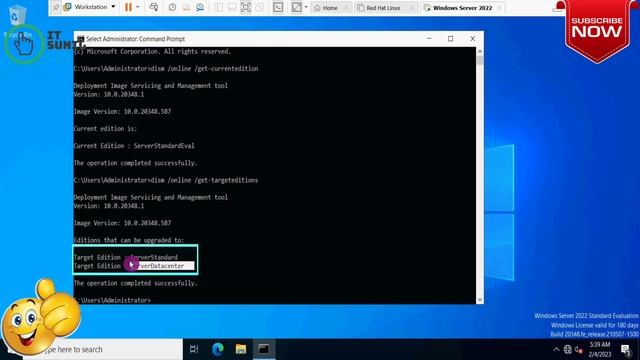Screen dimensions: 640x360
Task: Open the Workstation menu dropdown
Action: pyautogui.click(x=90, y=7)
